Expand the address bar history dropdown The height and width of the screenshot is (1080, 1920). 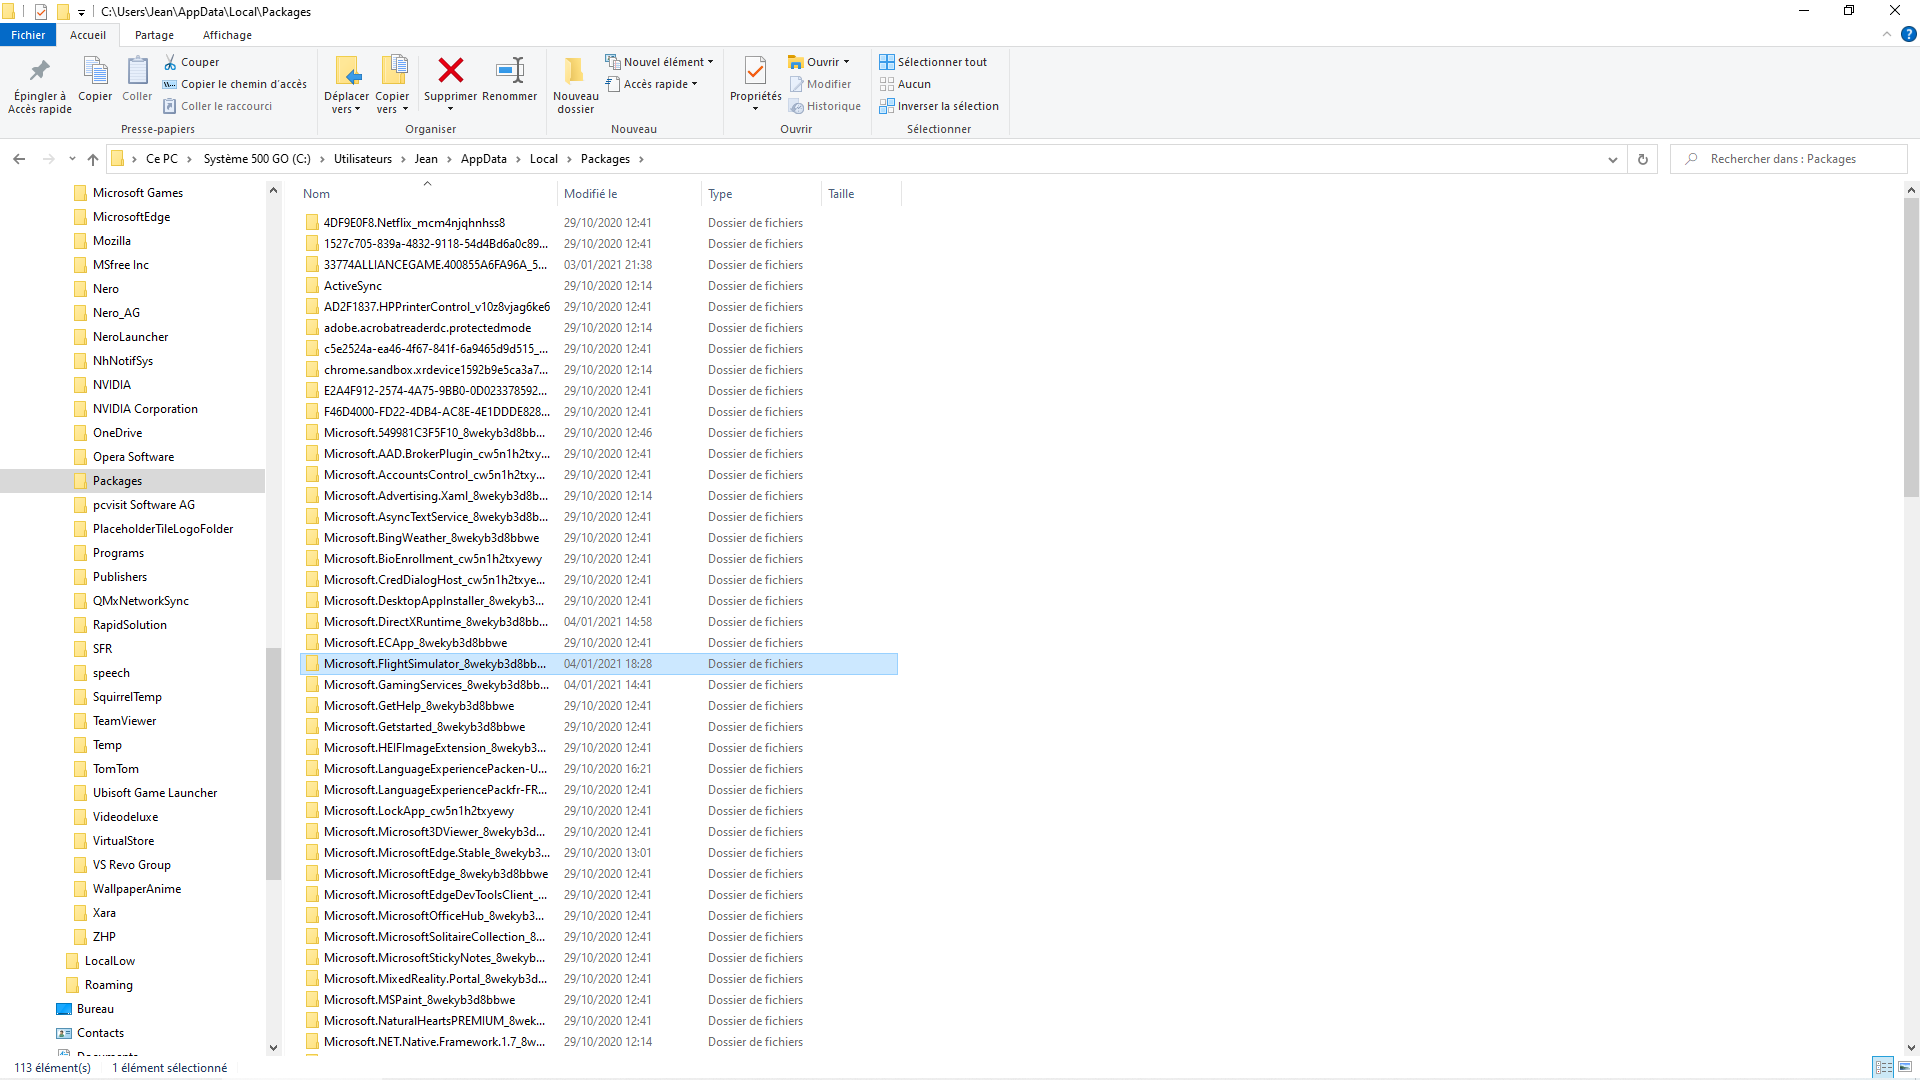pyautogui.click(x=1612, y=159)
